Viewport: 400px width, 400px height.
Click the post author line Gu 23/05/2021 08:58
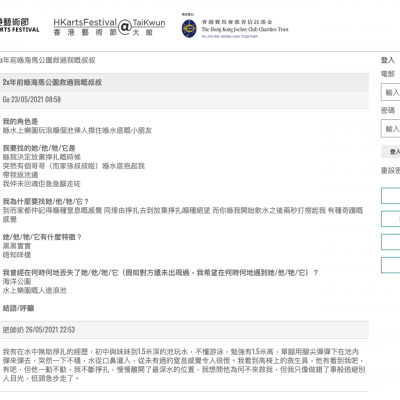32,99
